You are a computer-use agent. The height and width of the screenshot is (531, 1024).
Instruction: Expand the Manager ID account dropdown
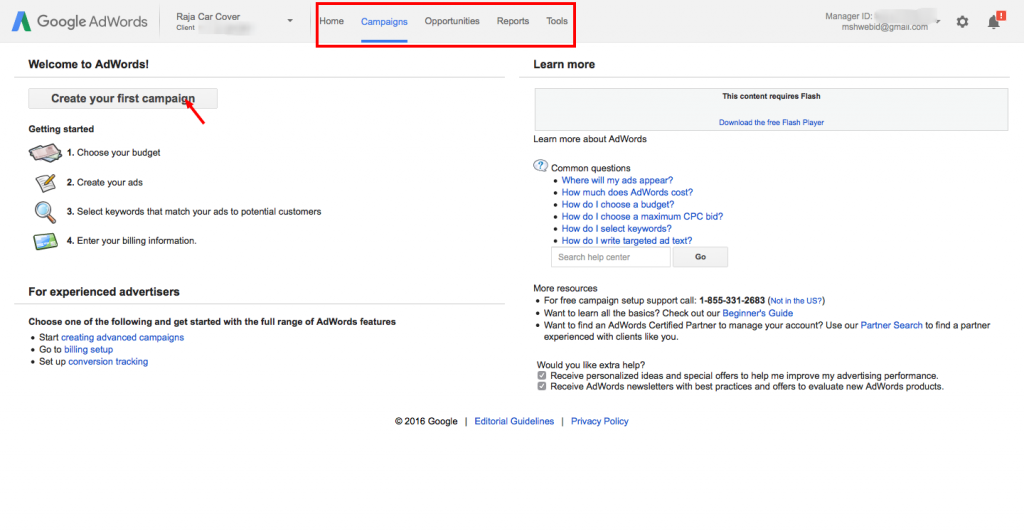[x=938, y=22]
